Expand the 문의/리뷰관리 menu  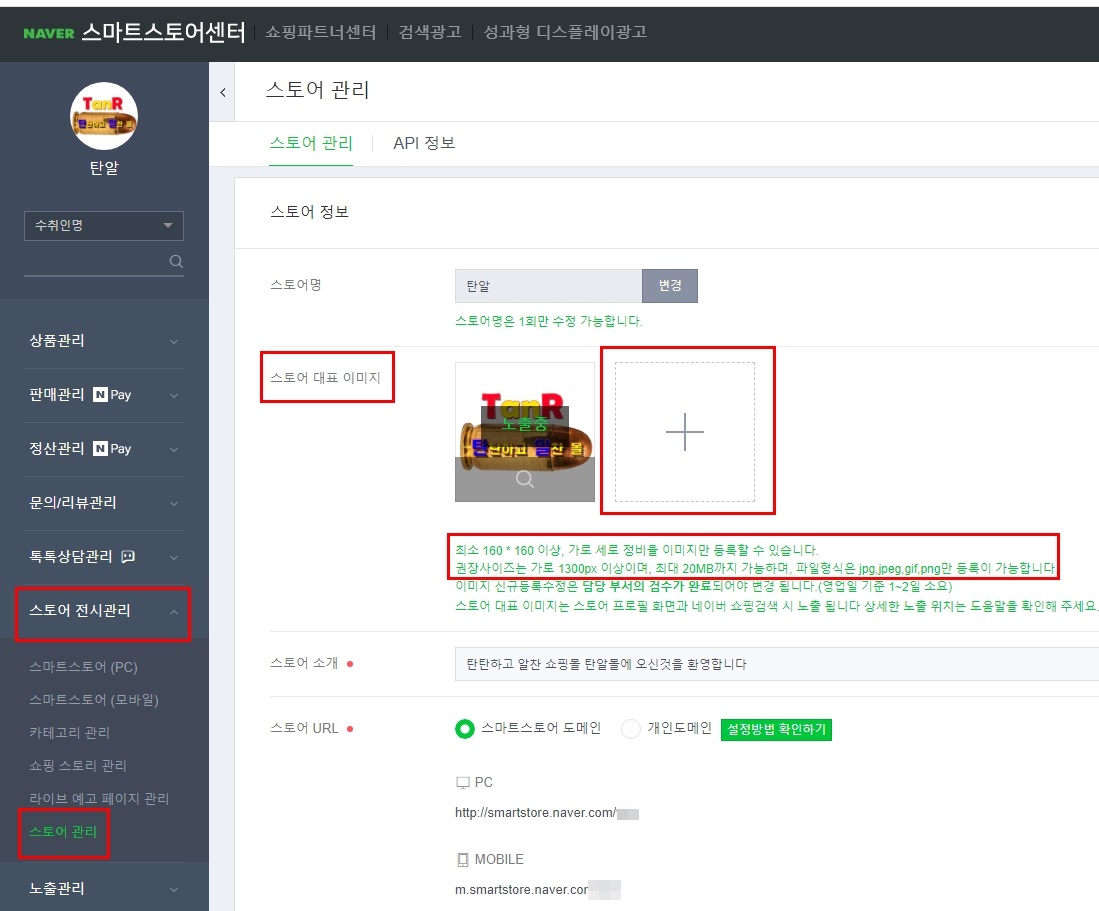pos(104,503)
